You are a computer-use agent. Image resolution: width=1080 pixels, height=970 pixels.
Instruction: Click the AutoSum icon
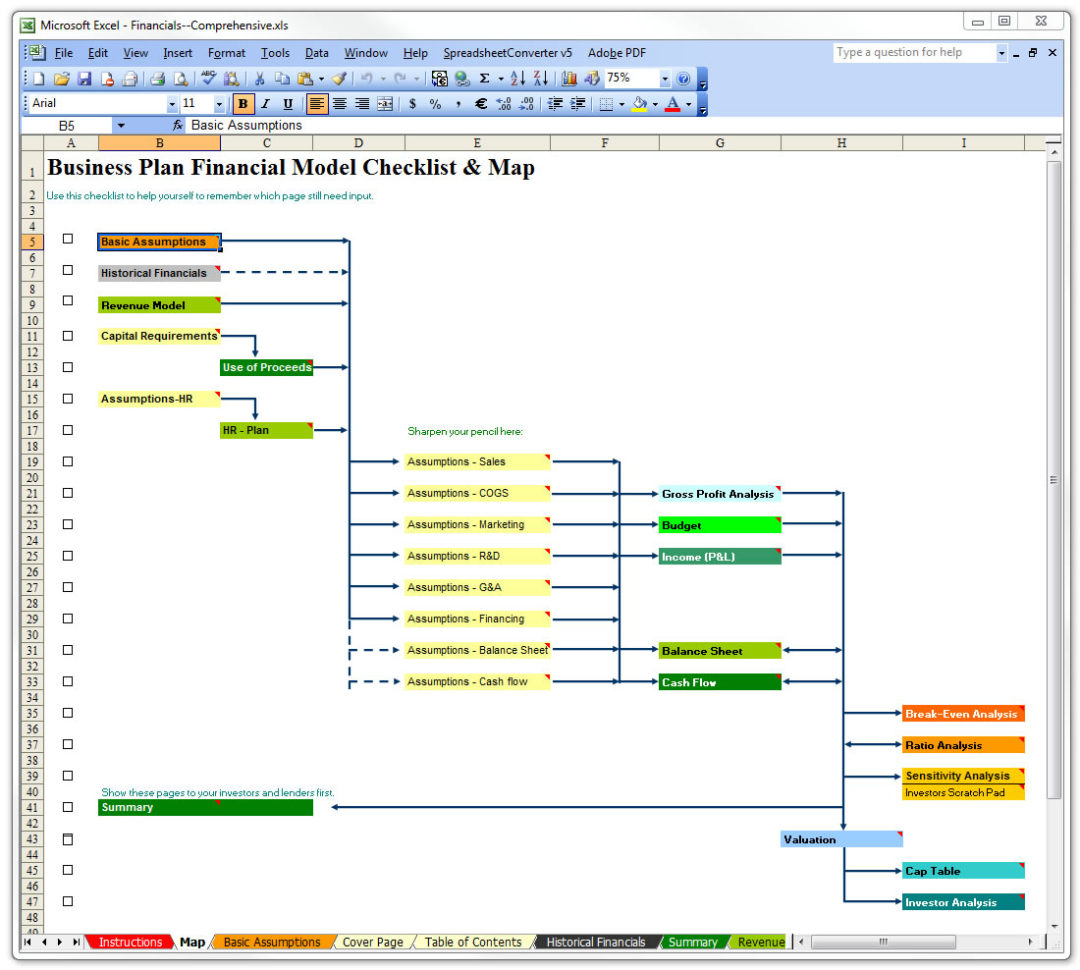coord(484,78)
